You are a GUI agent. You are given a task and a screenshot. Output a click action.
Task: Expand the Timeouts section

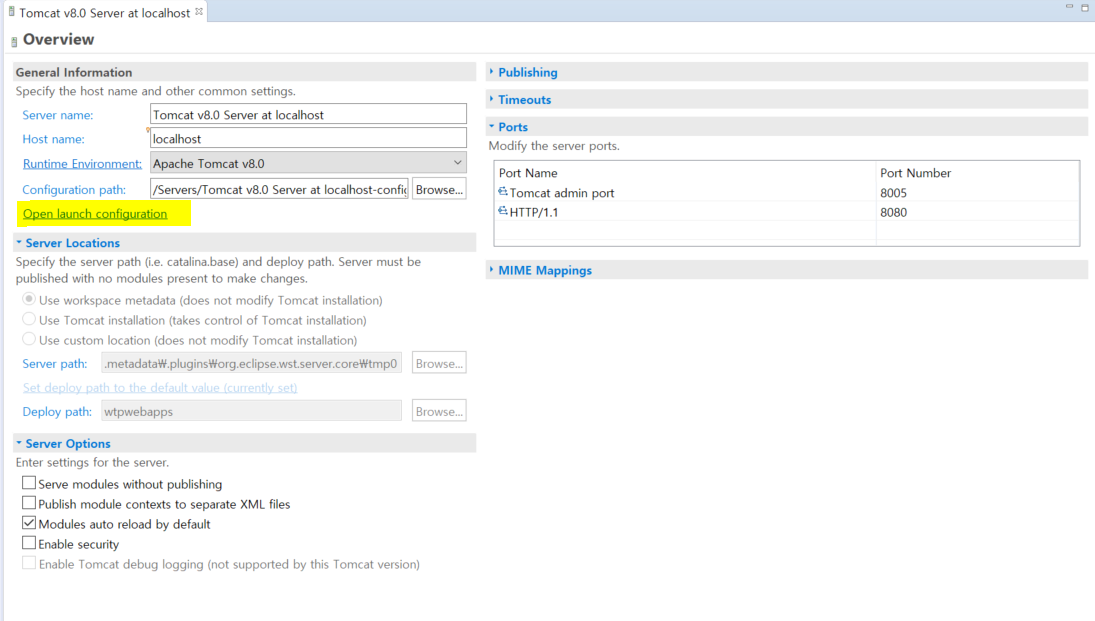492,98
